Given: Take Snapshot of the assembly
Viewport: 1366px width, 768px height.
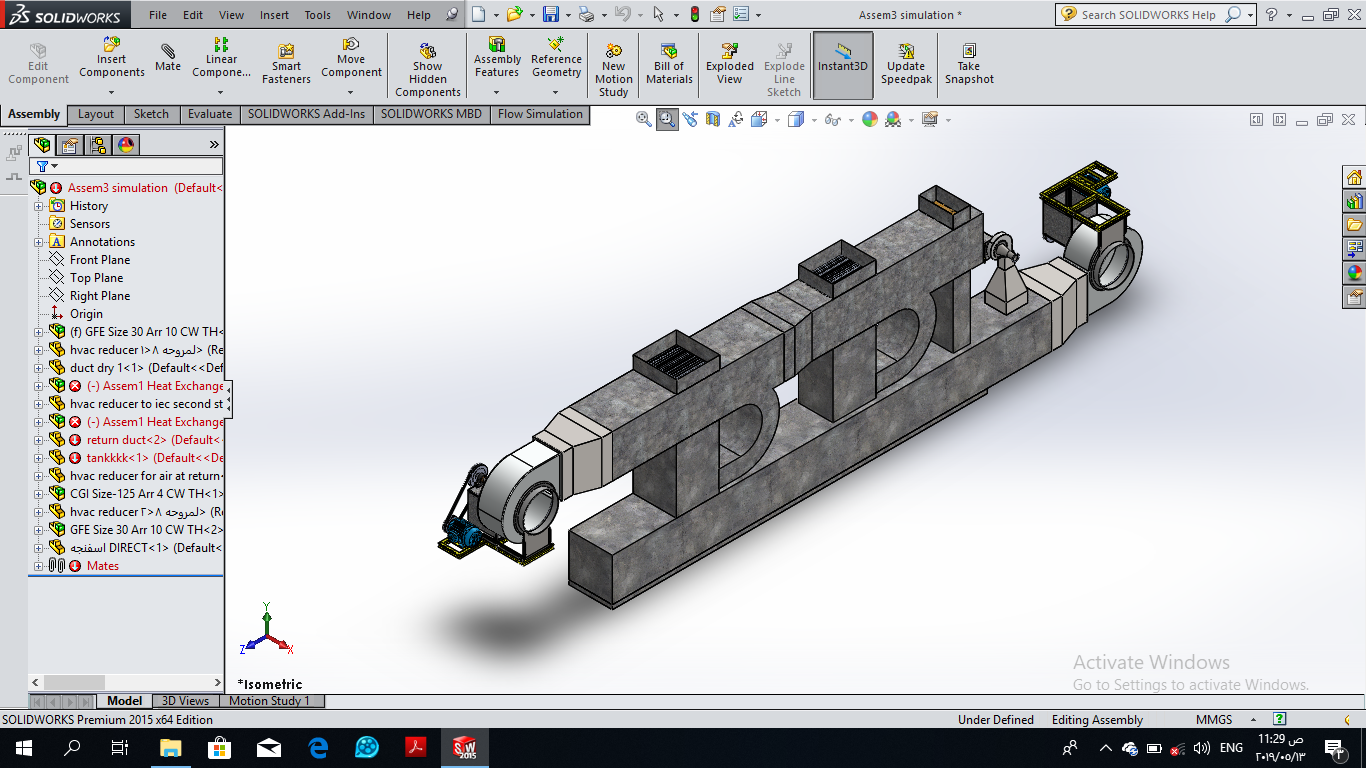Looking at the screenshot, I should point(969,64).
